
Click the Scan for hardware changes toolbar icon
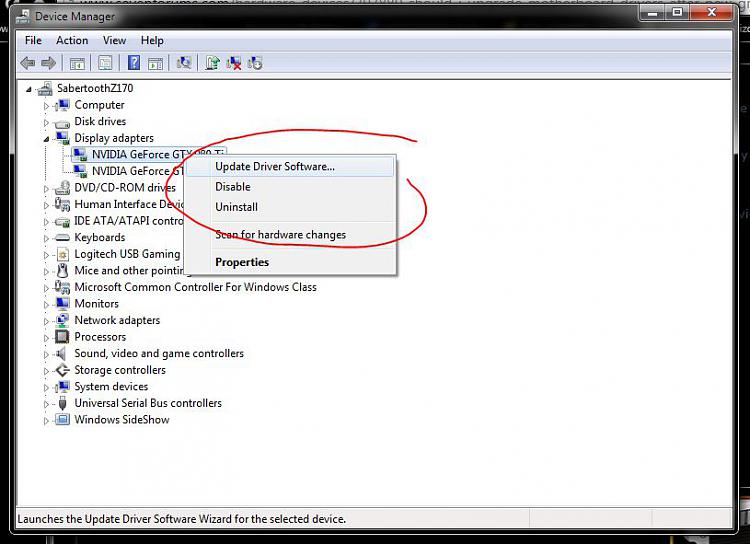click(184, 63)
